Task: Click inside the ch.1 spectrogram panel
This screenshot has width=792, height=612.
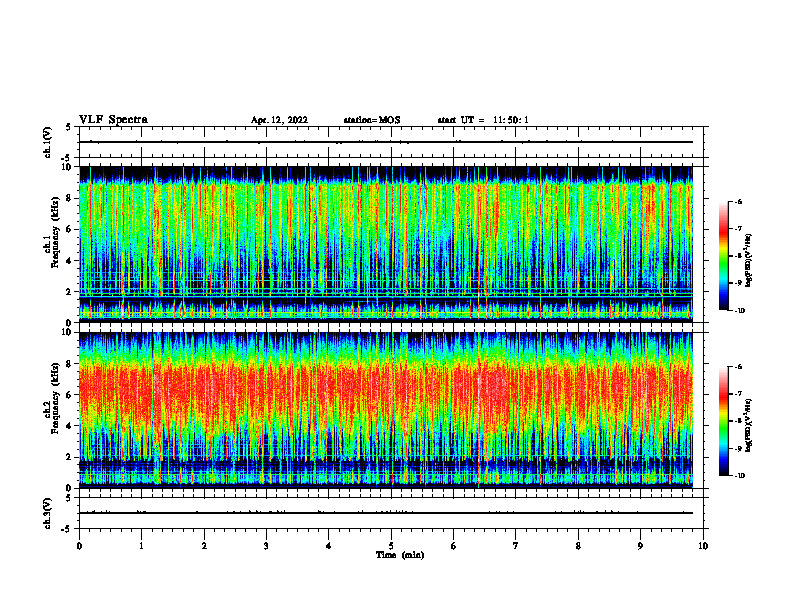Action: click(386, 244)
